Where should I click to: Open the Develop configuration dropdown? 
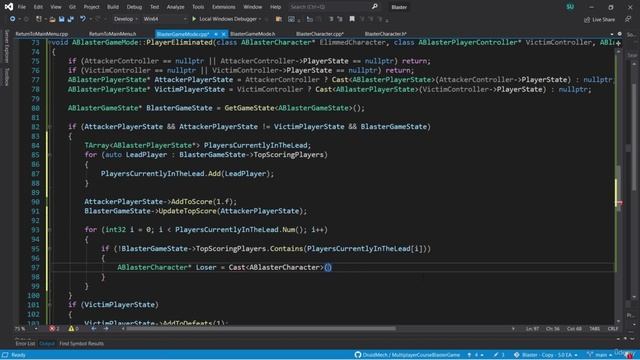pos(125,19)
